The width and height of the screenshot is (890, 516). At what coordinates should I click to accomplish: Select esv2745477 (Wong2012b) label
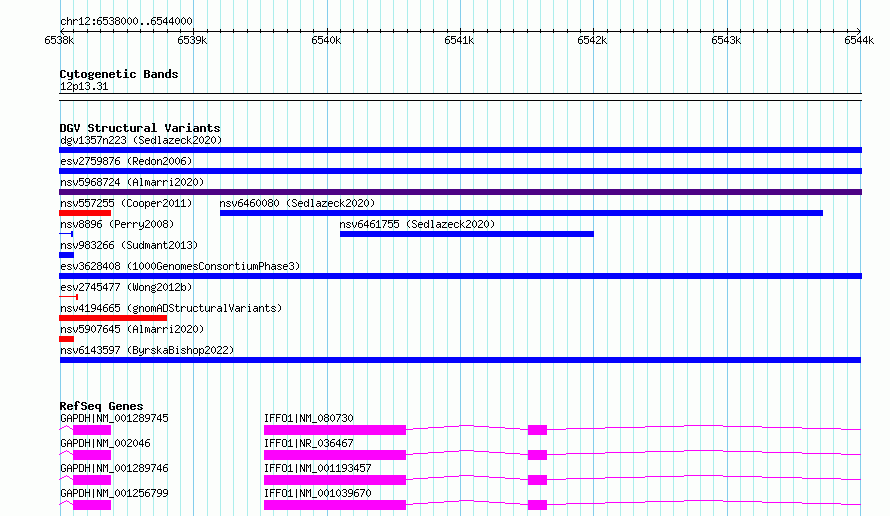[x=126, y=287]
